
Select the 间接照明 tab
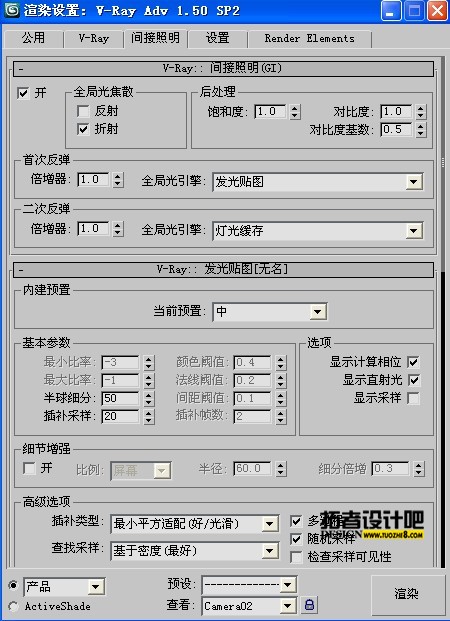pos(155,38)
